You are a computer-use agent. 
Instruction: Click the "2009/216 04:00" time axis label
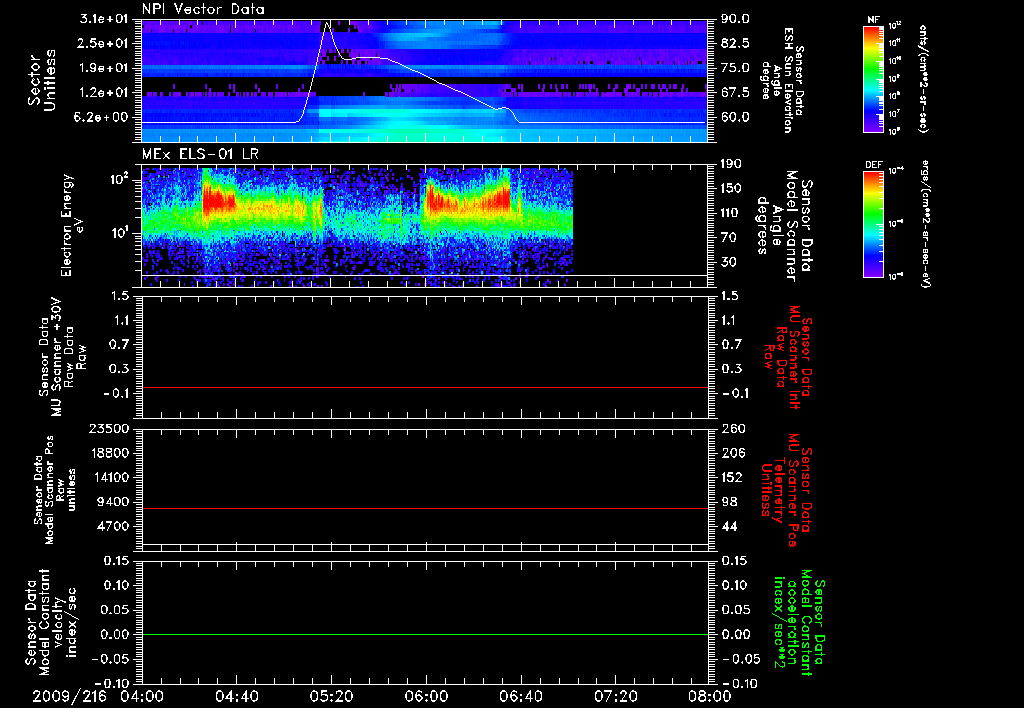(99, 697)
